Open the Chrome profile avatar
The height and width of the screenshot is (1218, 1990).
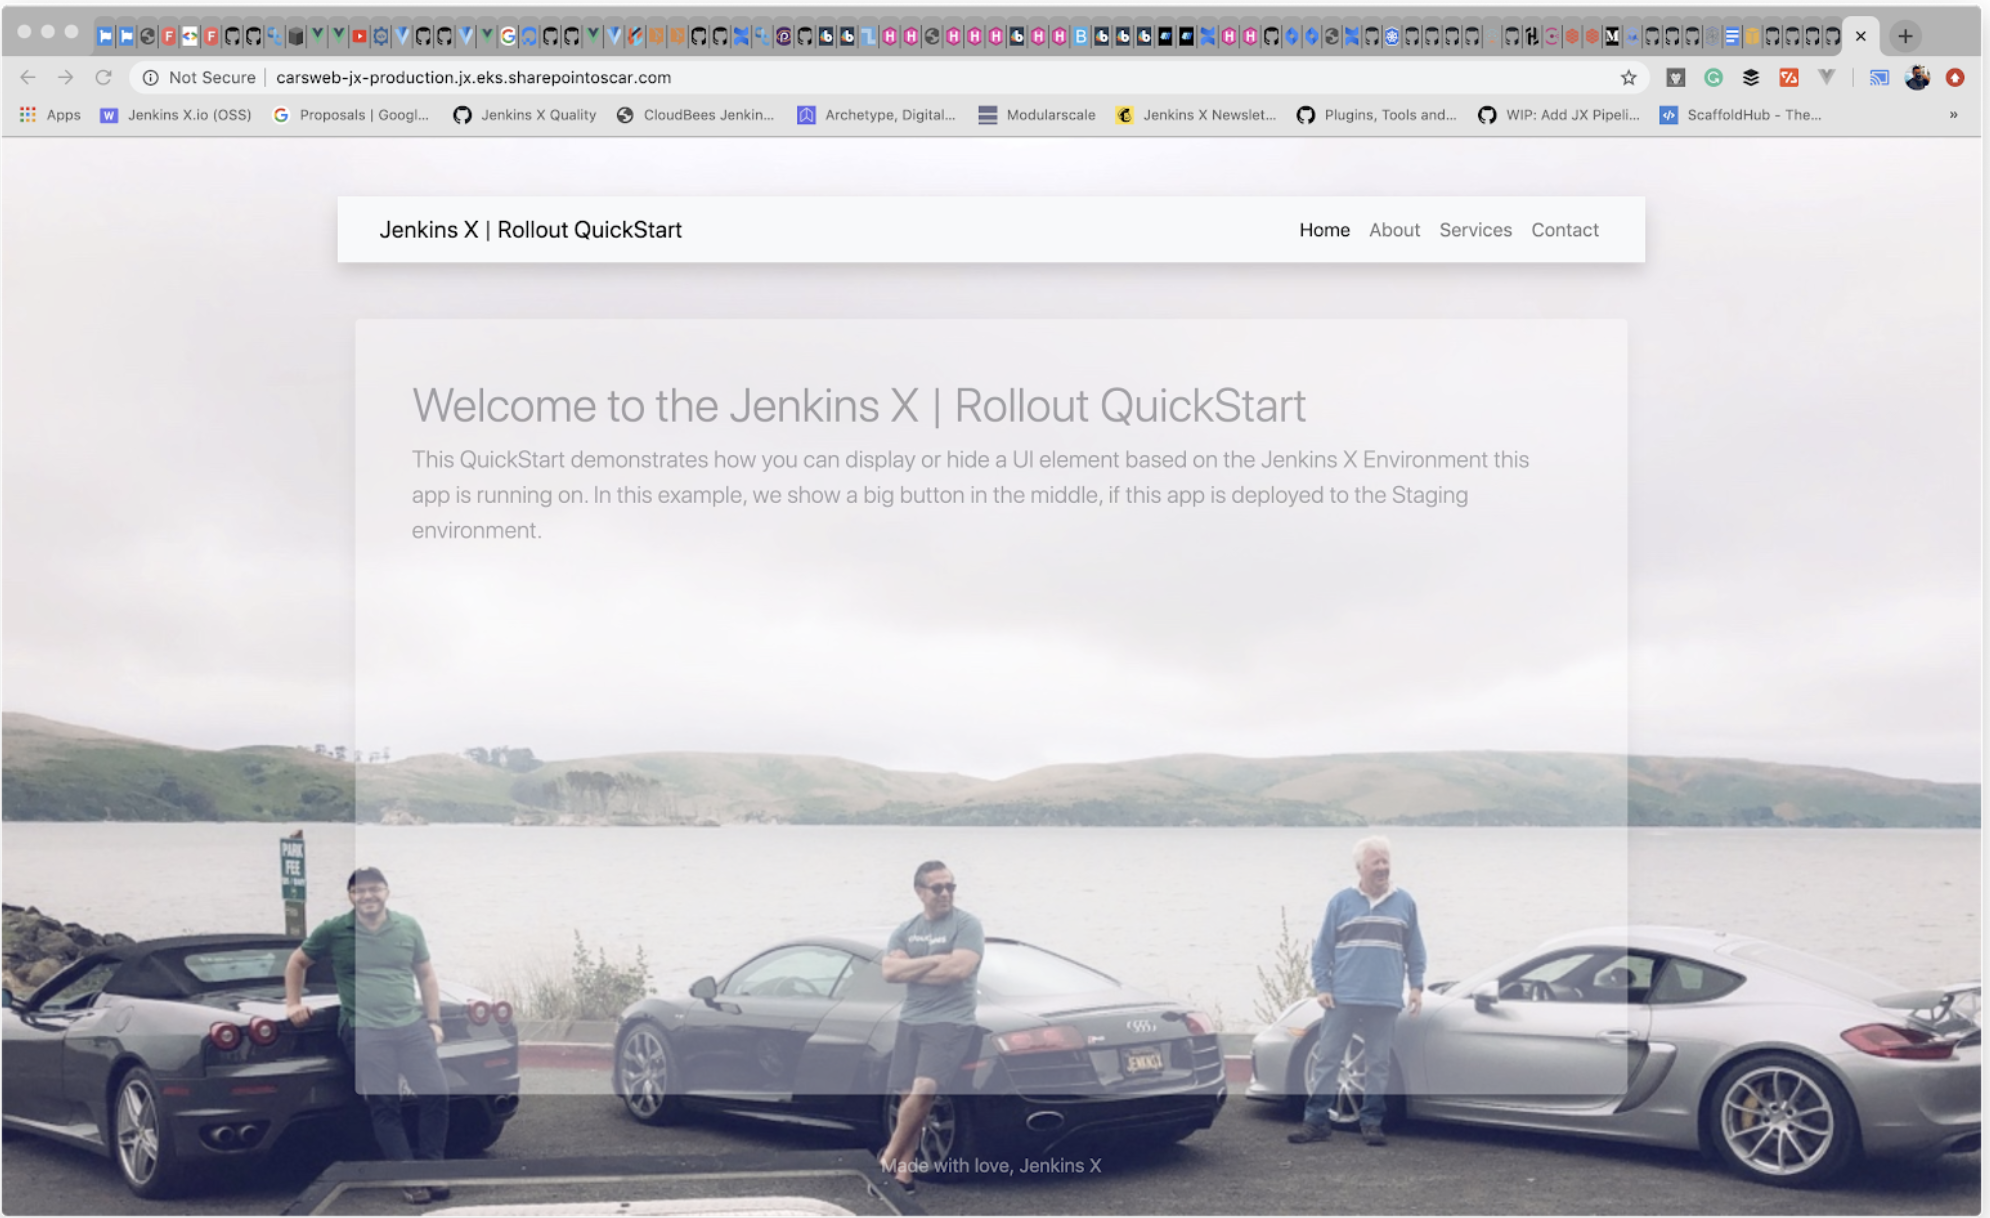coord(1917,77)
